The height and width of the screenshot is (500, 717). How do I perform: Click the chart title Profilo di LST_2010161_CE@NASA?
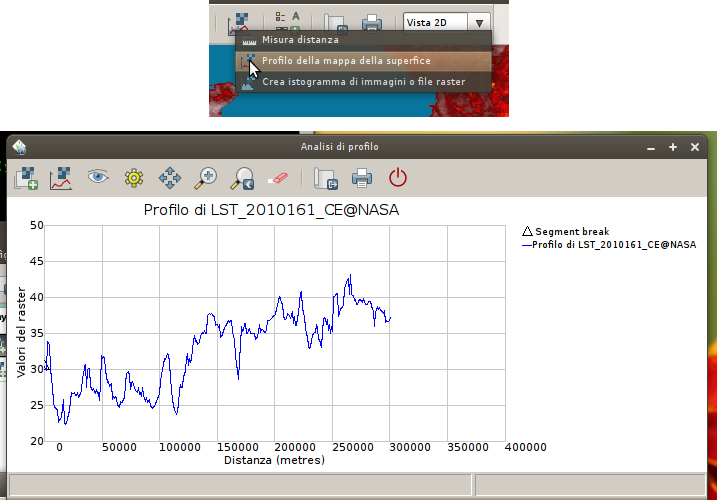click(271, 210)
